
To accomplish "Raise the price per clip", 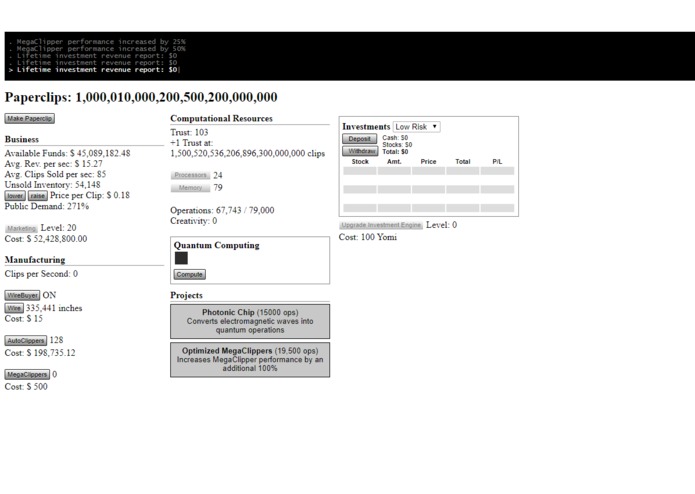I will click(x=38, y=195).
